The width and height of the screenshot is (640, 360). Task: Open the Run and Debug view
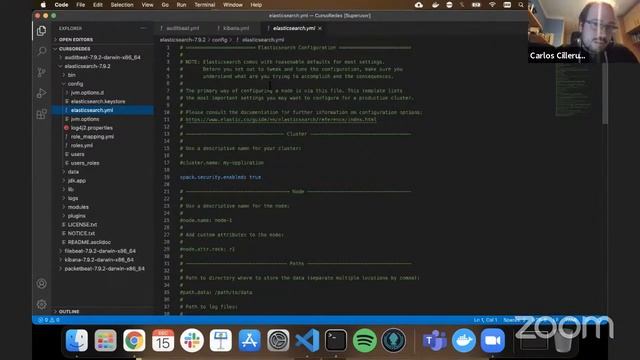click(x=41, y=93)
